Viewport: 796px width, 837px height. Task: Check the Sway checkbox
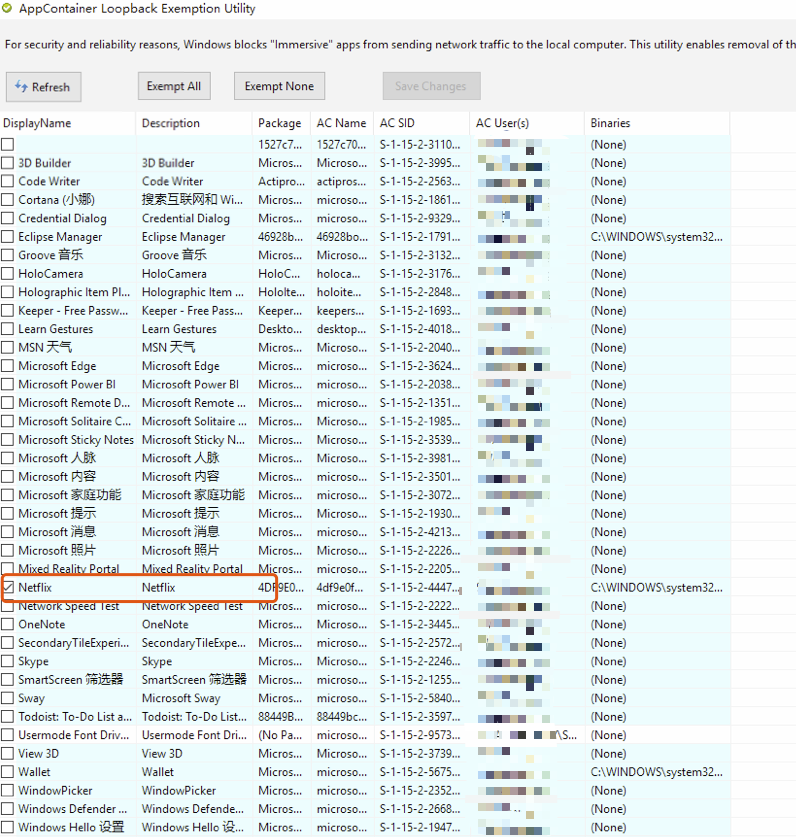pyautogui.click(x=7, y=698)
